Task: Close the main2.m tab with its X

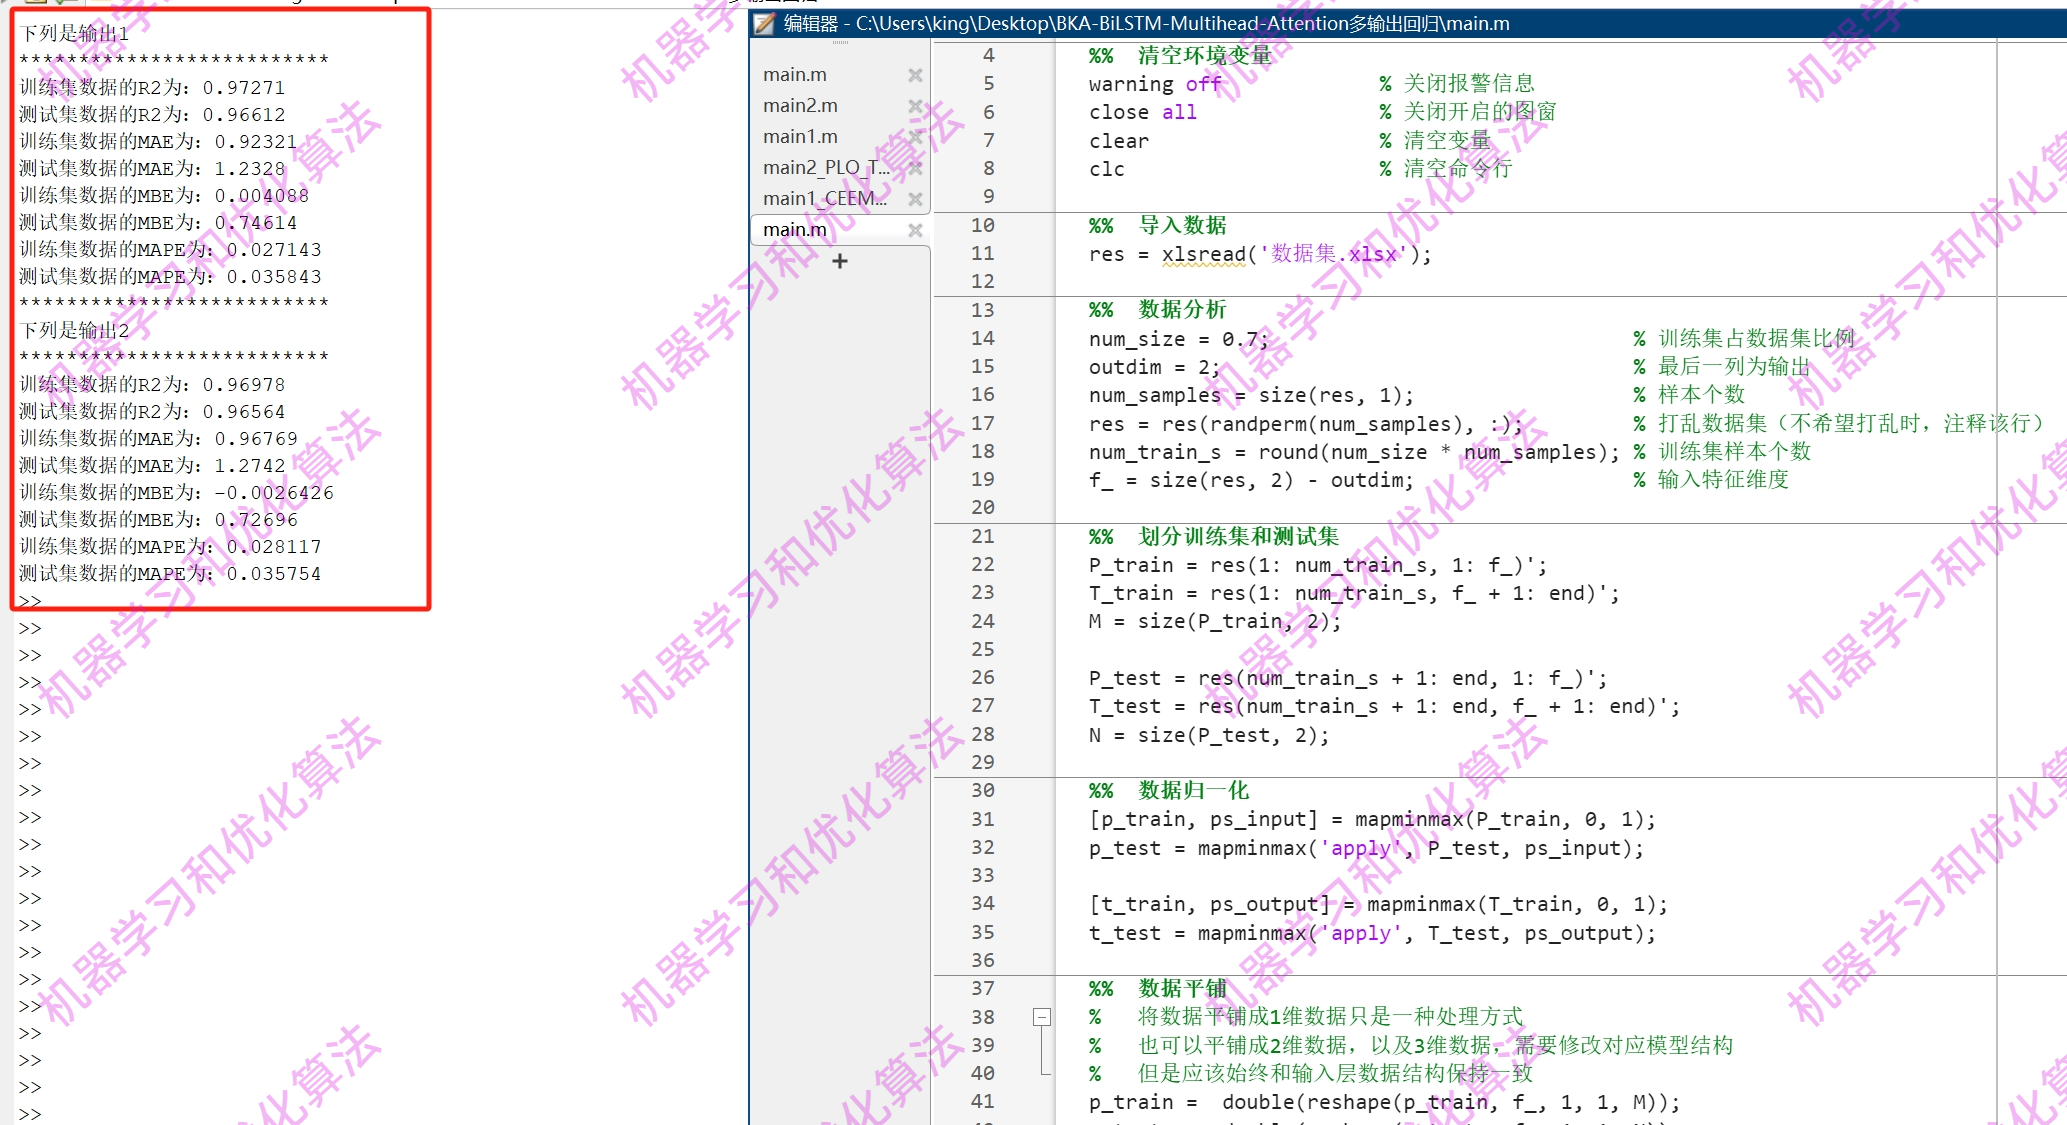Action: (x=914, y=106)
